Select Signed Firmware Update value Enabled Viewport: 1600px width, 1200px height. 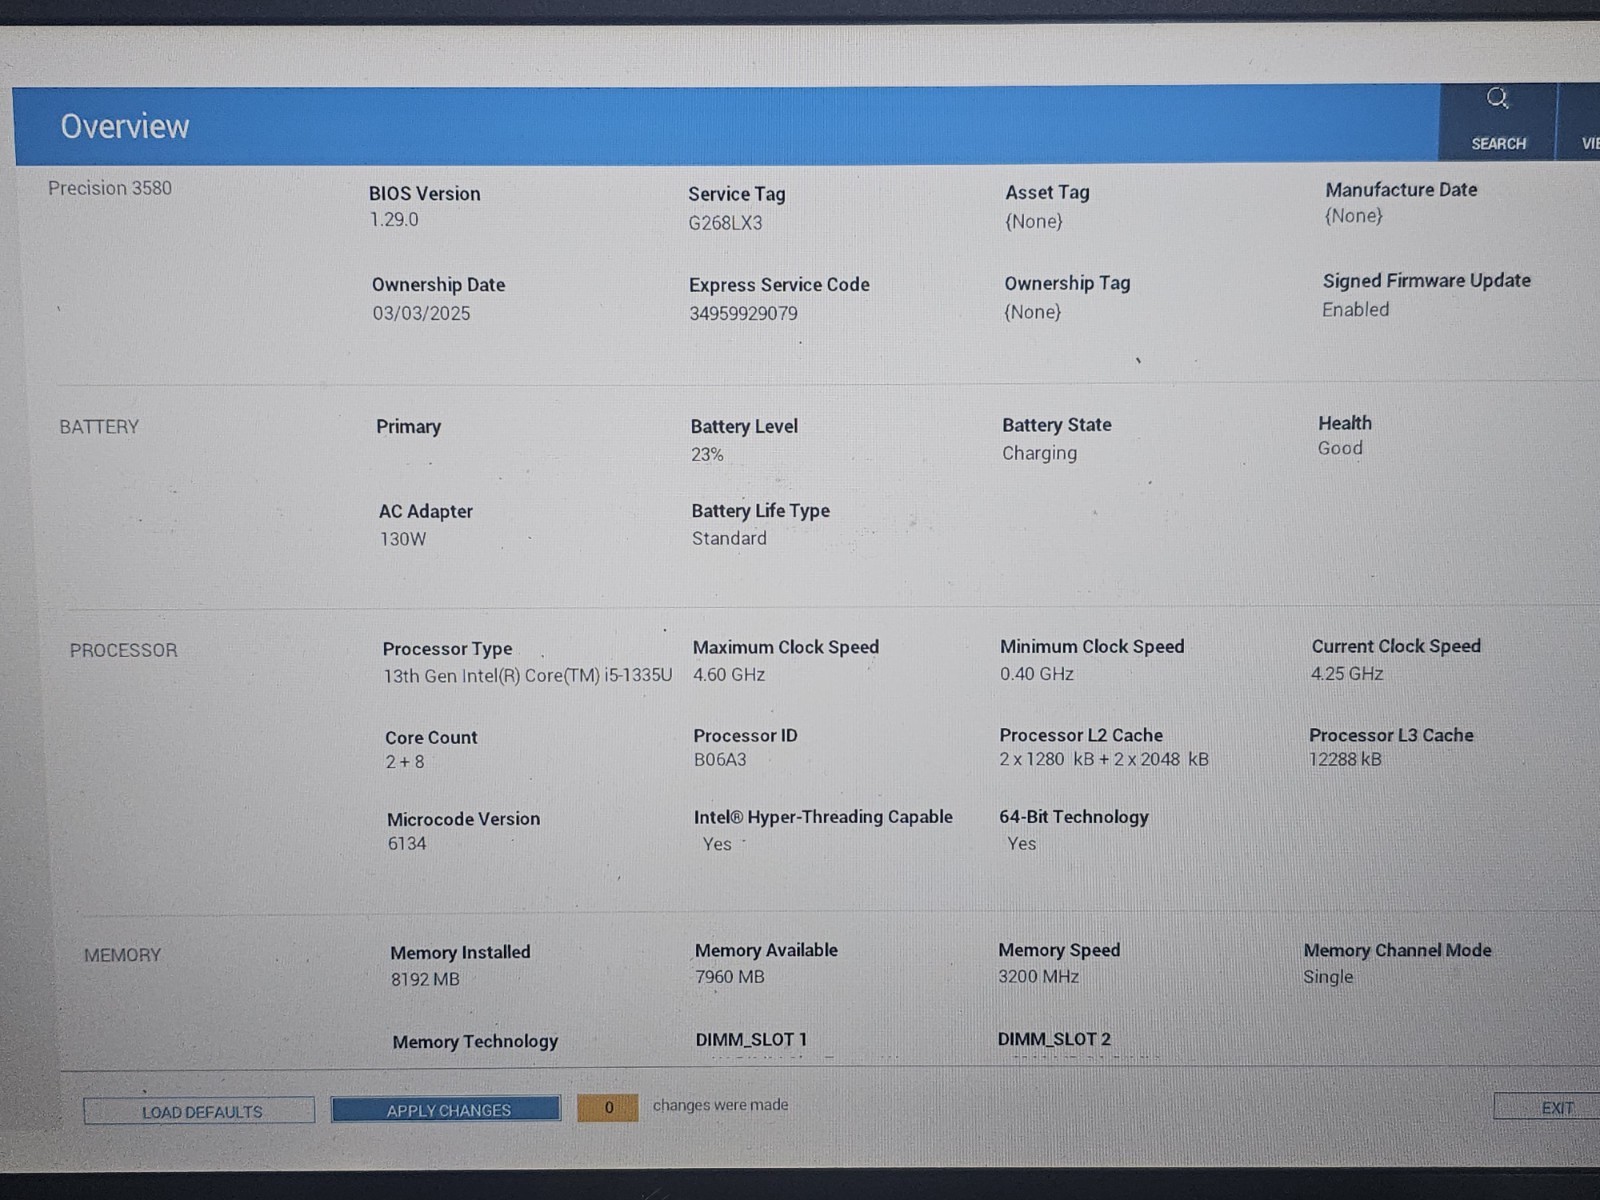tap(1355, 310)
